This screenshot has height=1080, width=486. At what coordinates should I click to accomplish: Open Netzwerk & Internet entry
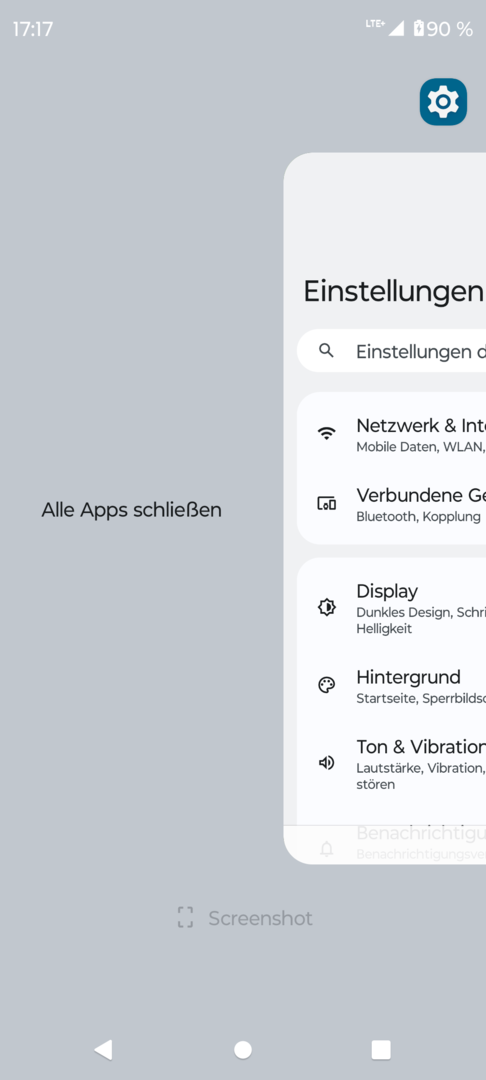392,434
